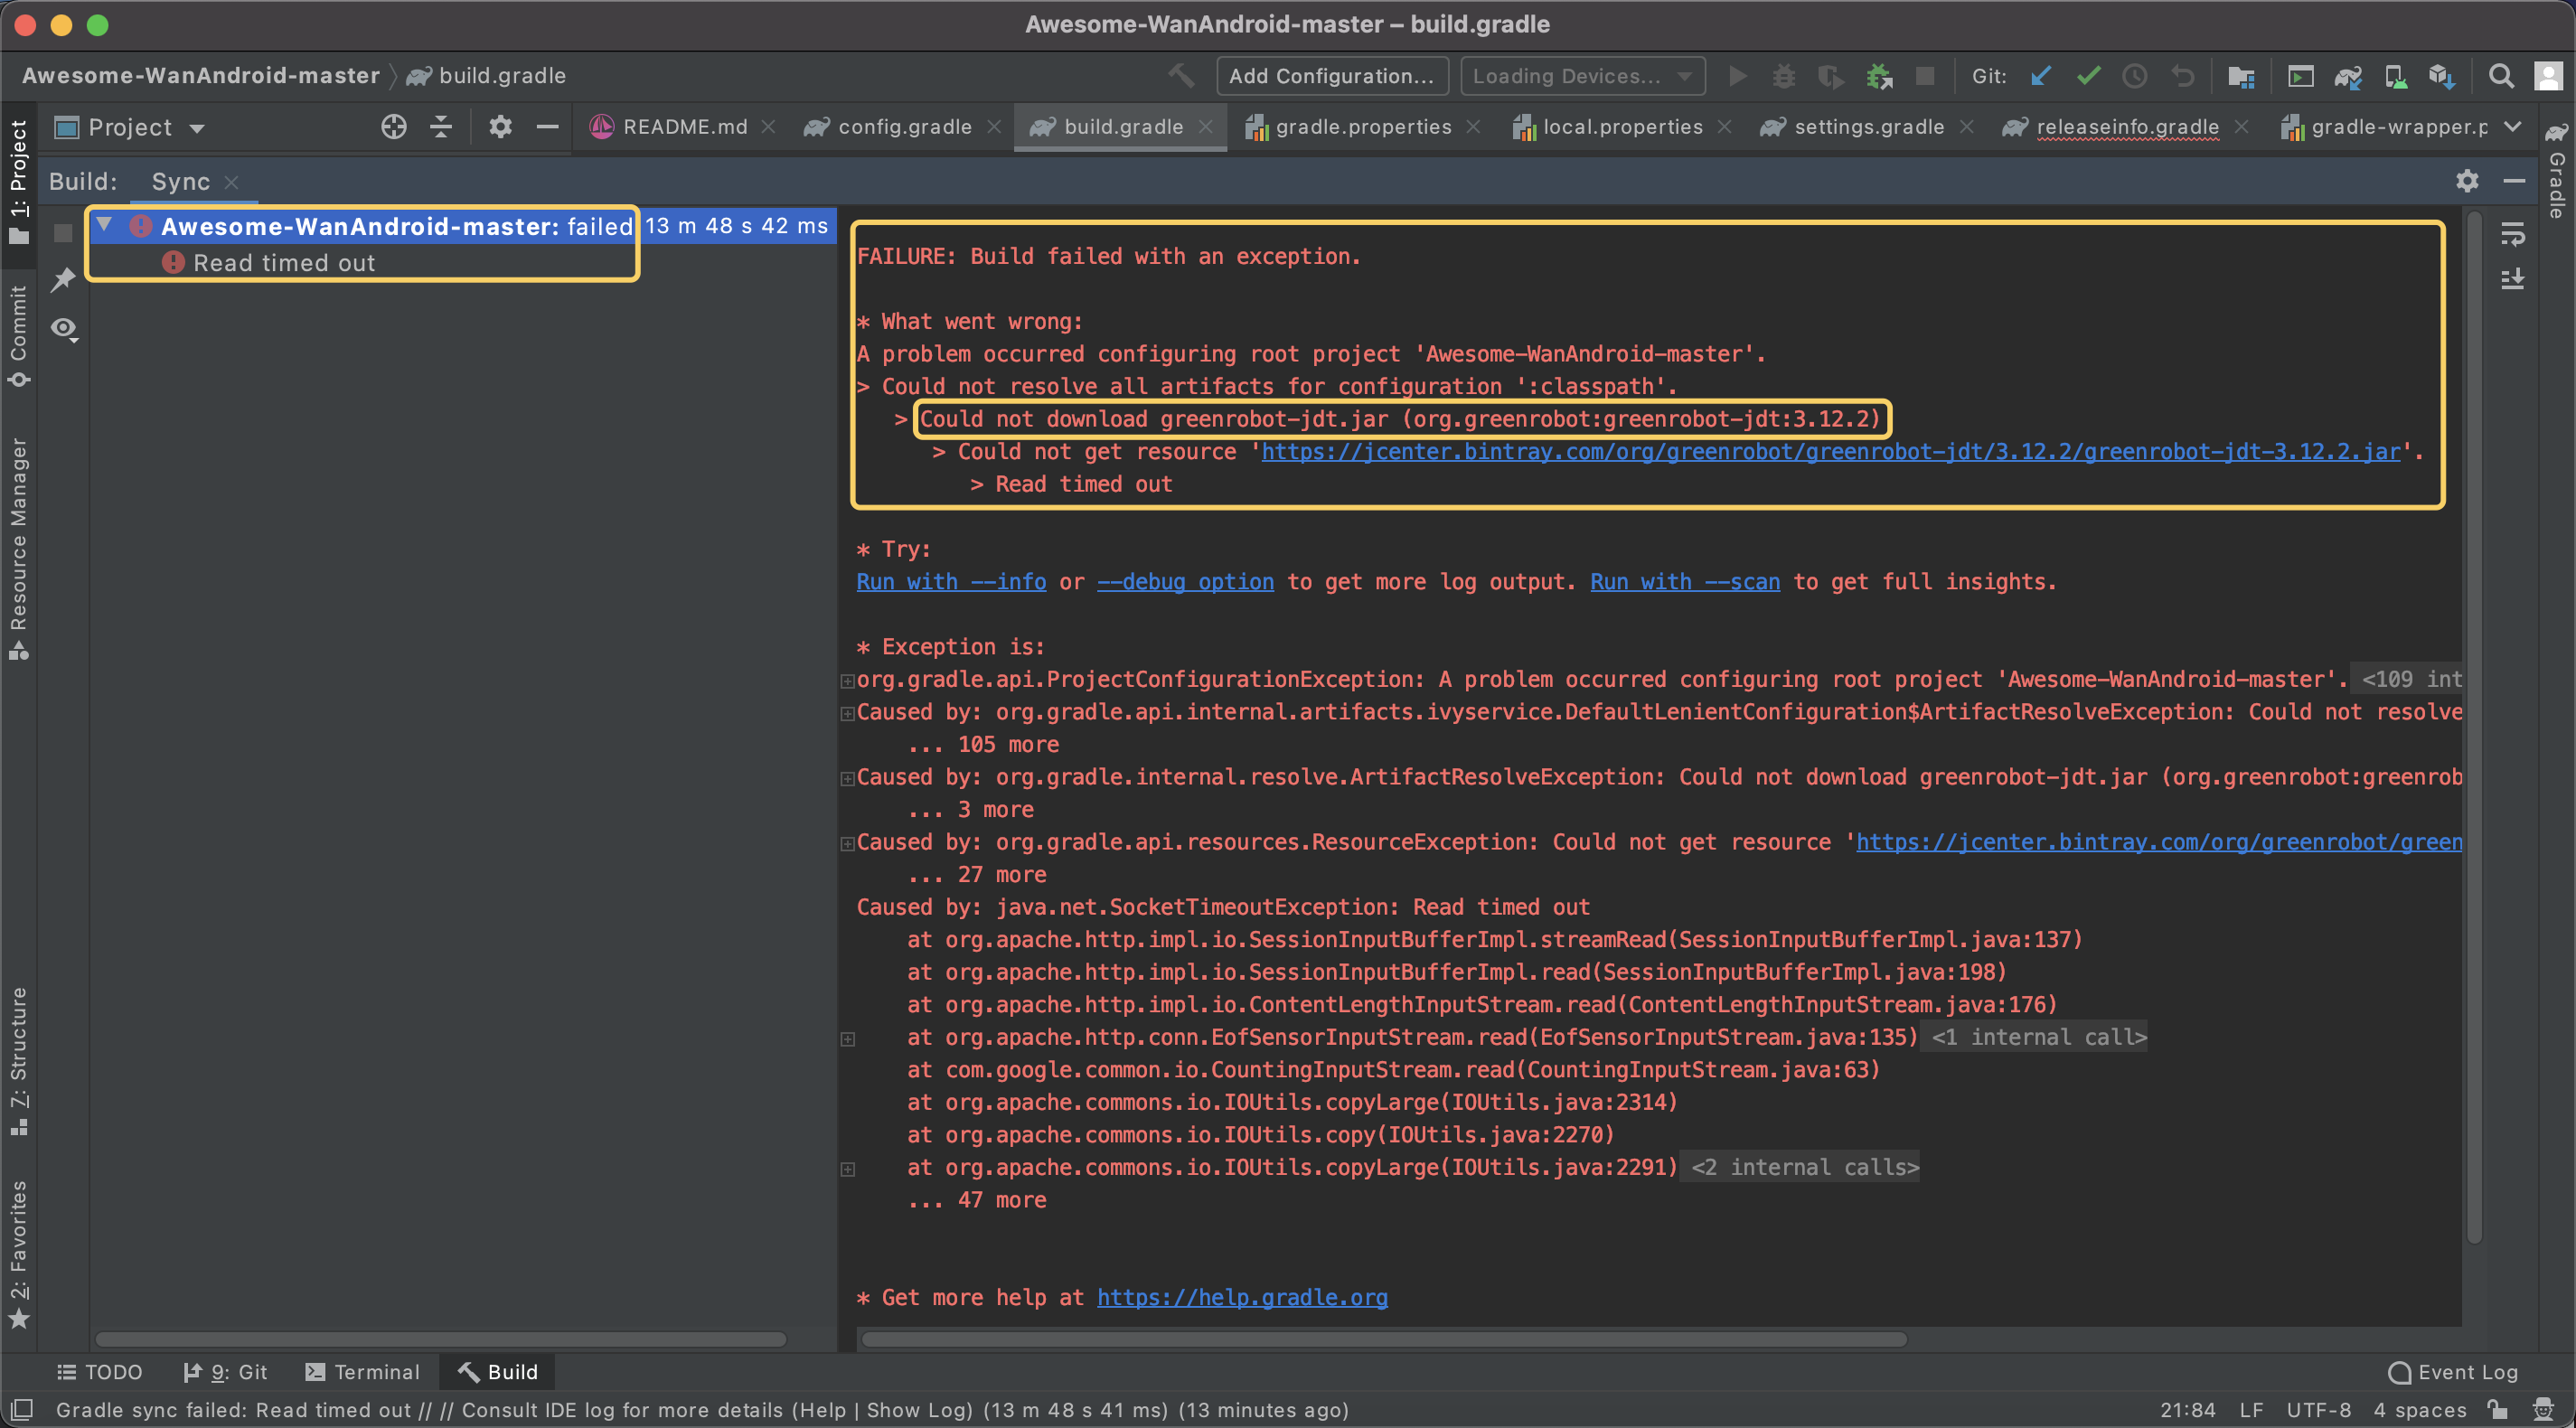Open the jcenter greenrobot-jdt jar link
This screenshot has width=2576, height=1428.
pos(1830,452)
